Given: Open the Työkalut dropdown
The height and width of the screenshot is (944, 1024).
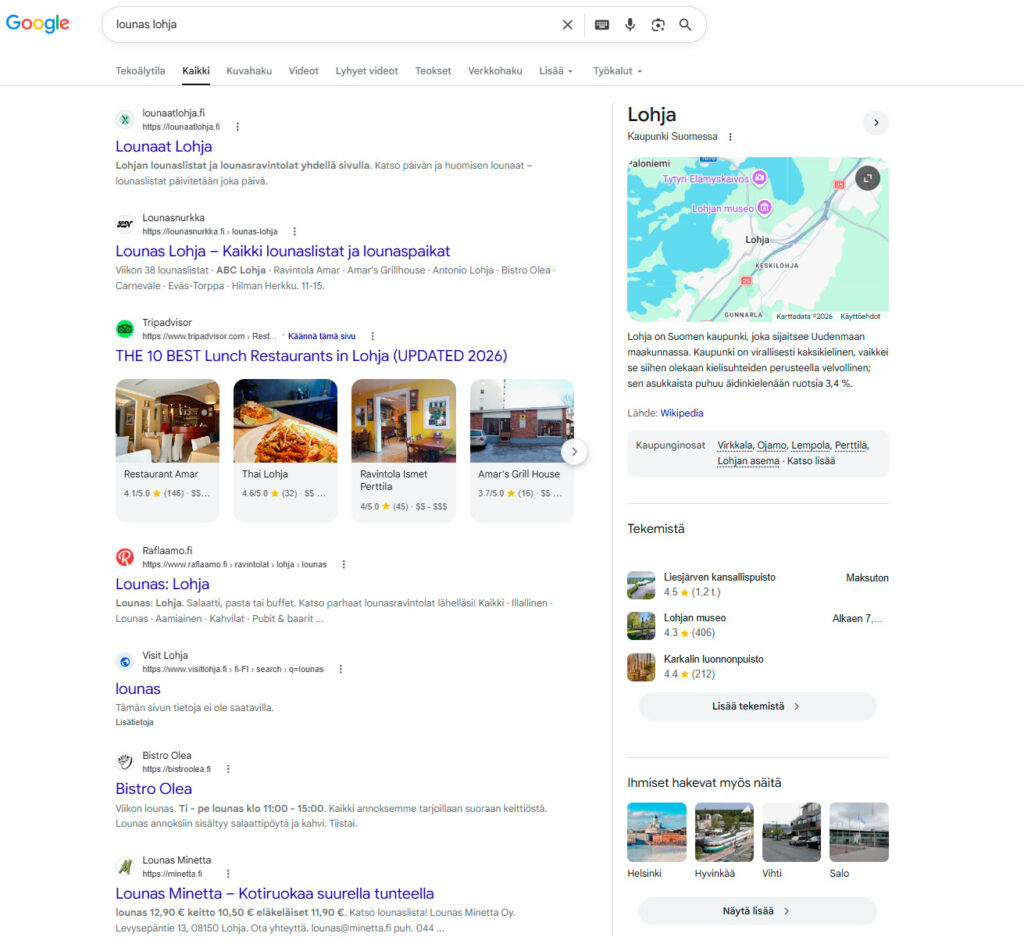Looking at the screenshot, I should tap(617, 71).
